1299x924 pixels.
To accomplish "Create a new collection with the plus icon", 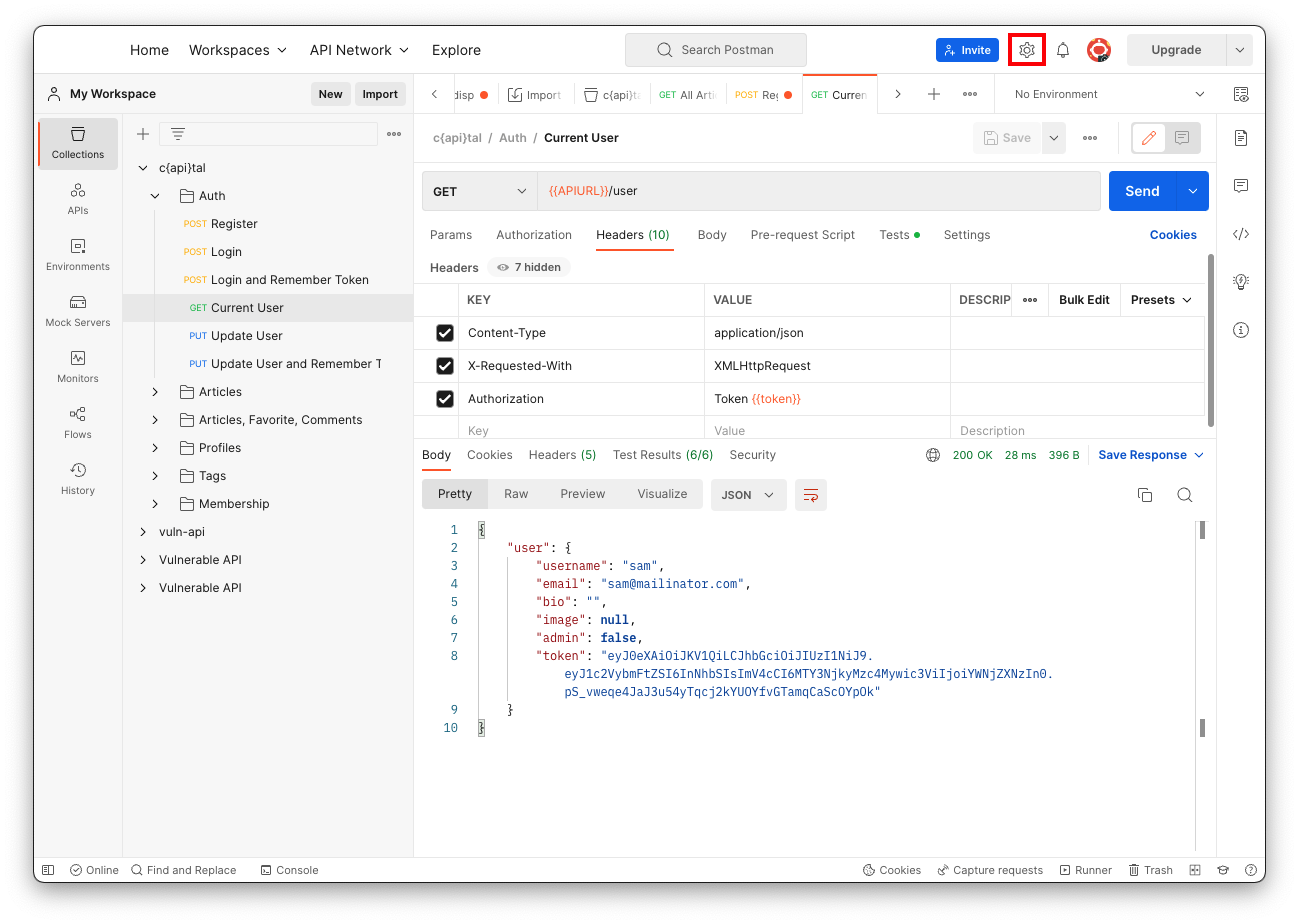I will (x=143, y=134).
